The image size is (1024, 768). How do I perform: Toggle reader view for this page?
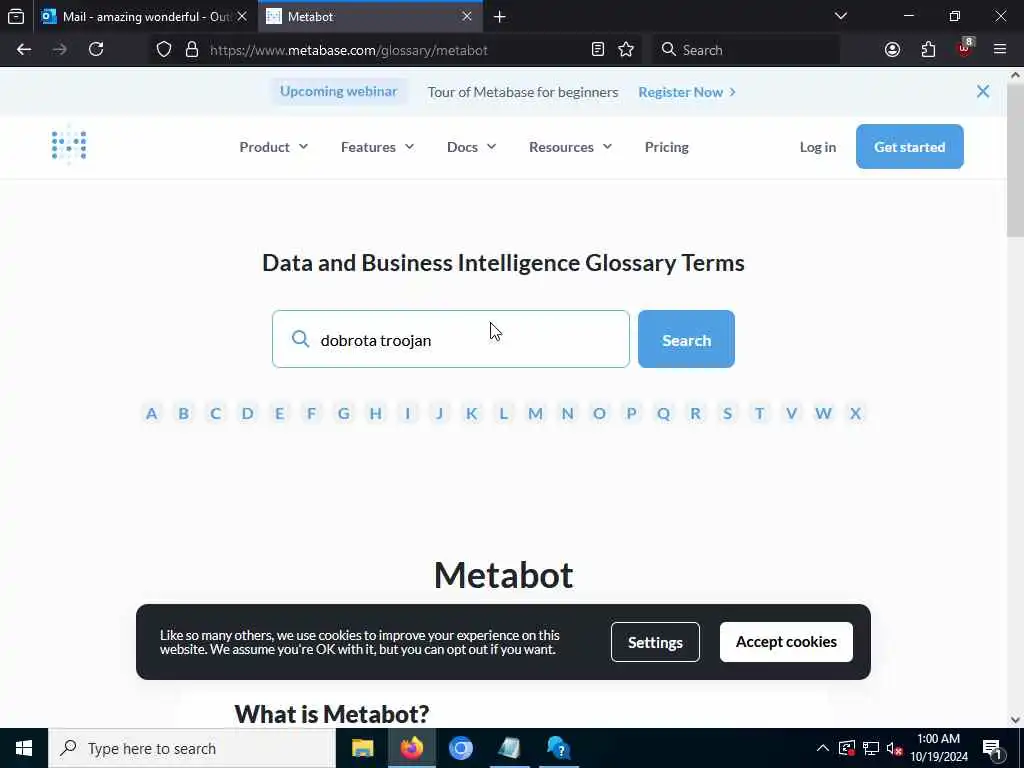(598, 50)
